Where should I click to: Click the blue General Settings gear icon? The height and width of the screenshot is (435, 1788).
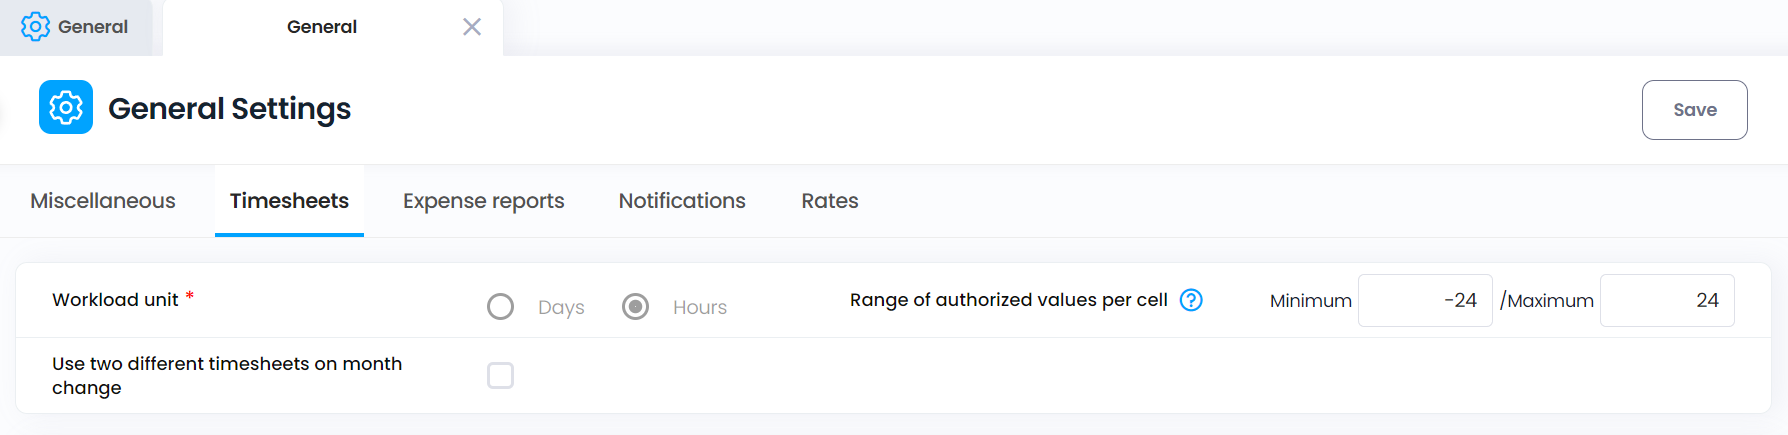pos(66,107)
